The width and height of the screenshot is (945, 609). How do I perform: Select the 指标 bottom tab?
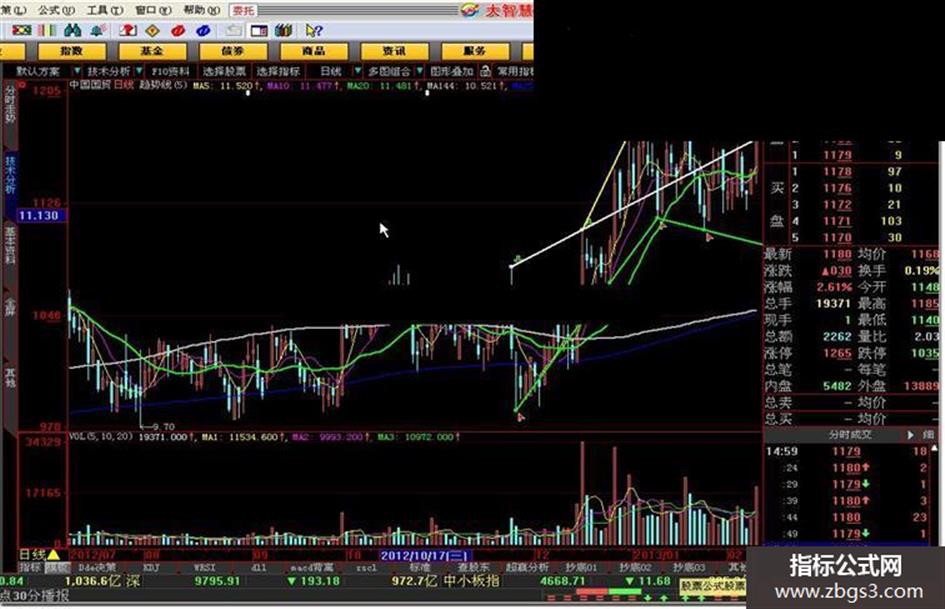click(30, 568)
